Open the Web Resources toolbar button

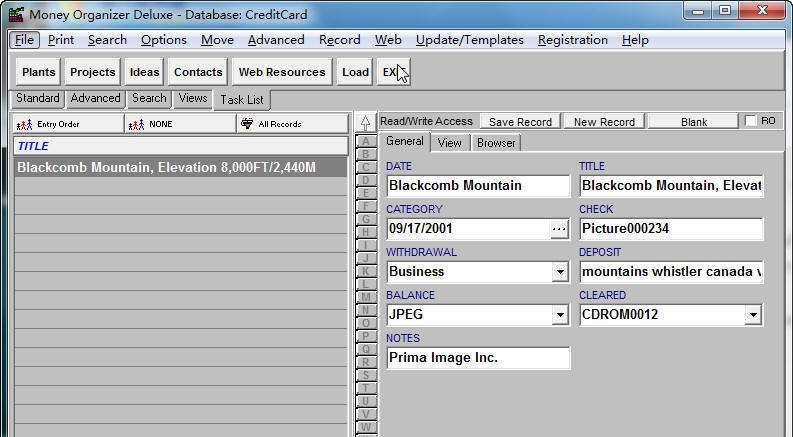pyautogui.click(x=282, y=72)
